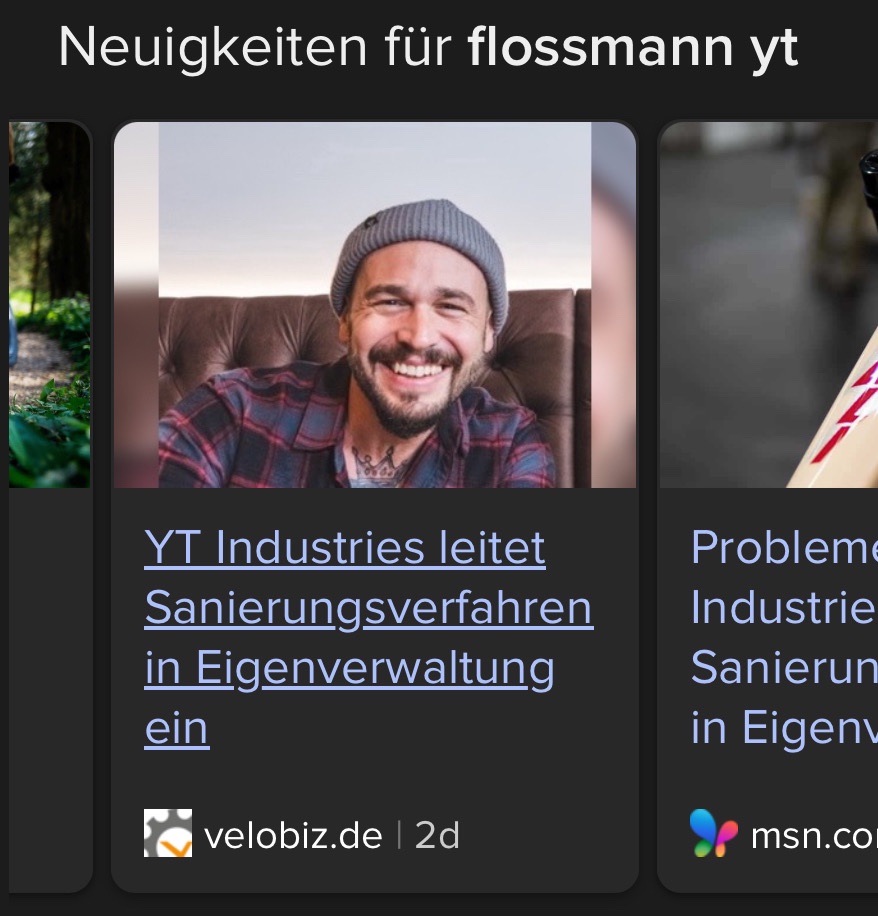
Task: Open the 'YT Industries leitet' headline link
Action: coord(345,547)
